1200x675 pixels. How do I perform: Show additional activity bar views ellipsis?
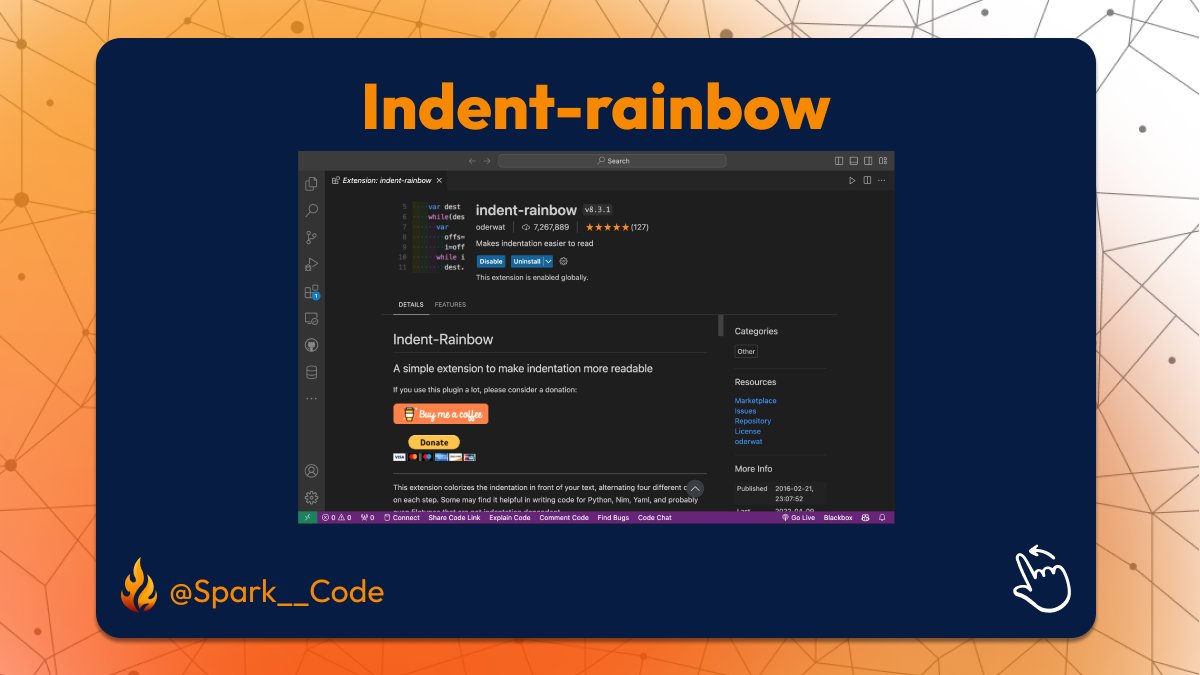(x=311, y=398)
